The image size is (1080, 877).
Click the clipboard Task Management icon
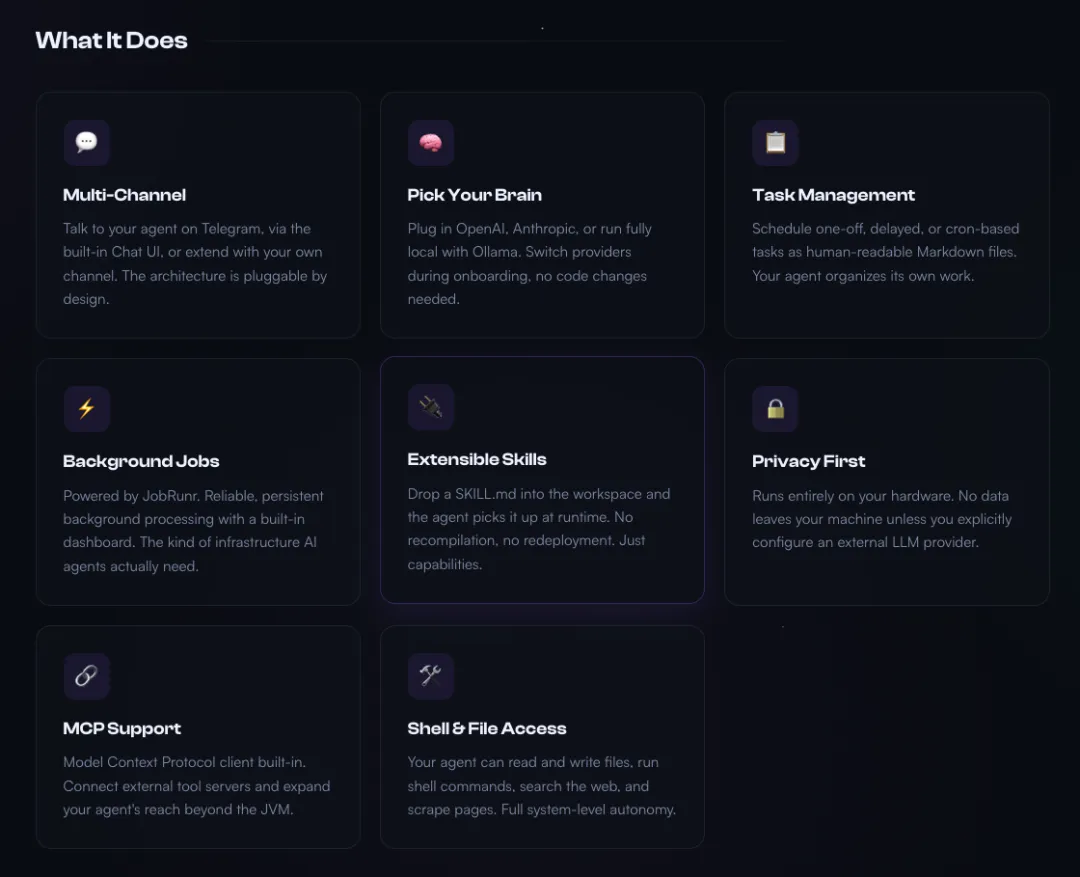tap(775, 143)
